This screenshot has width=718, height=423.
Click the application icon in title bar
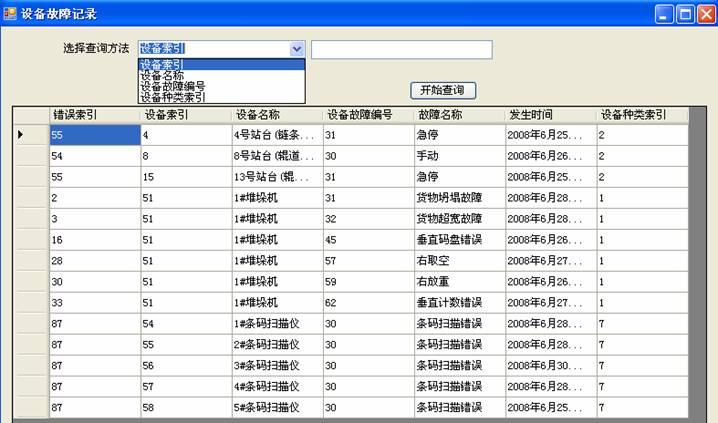coord(11,14)
